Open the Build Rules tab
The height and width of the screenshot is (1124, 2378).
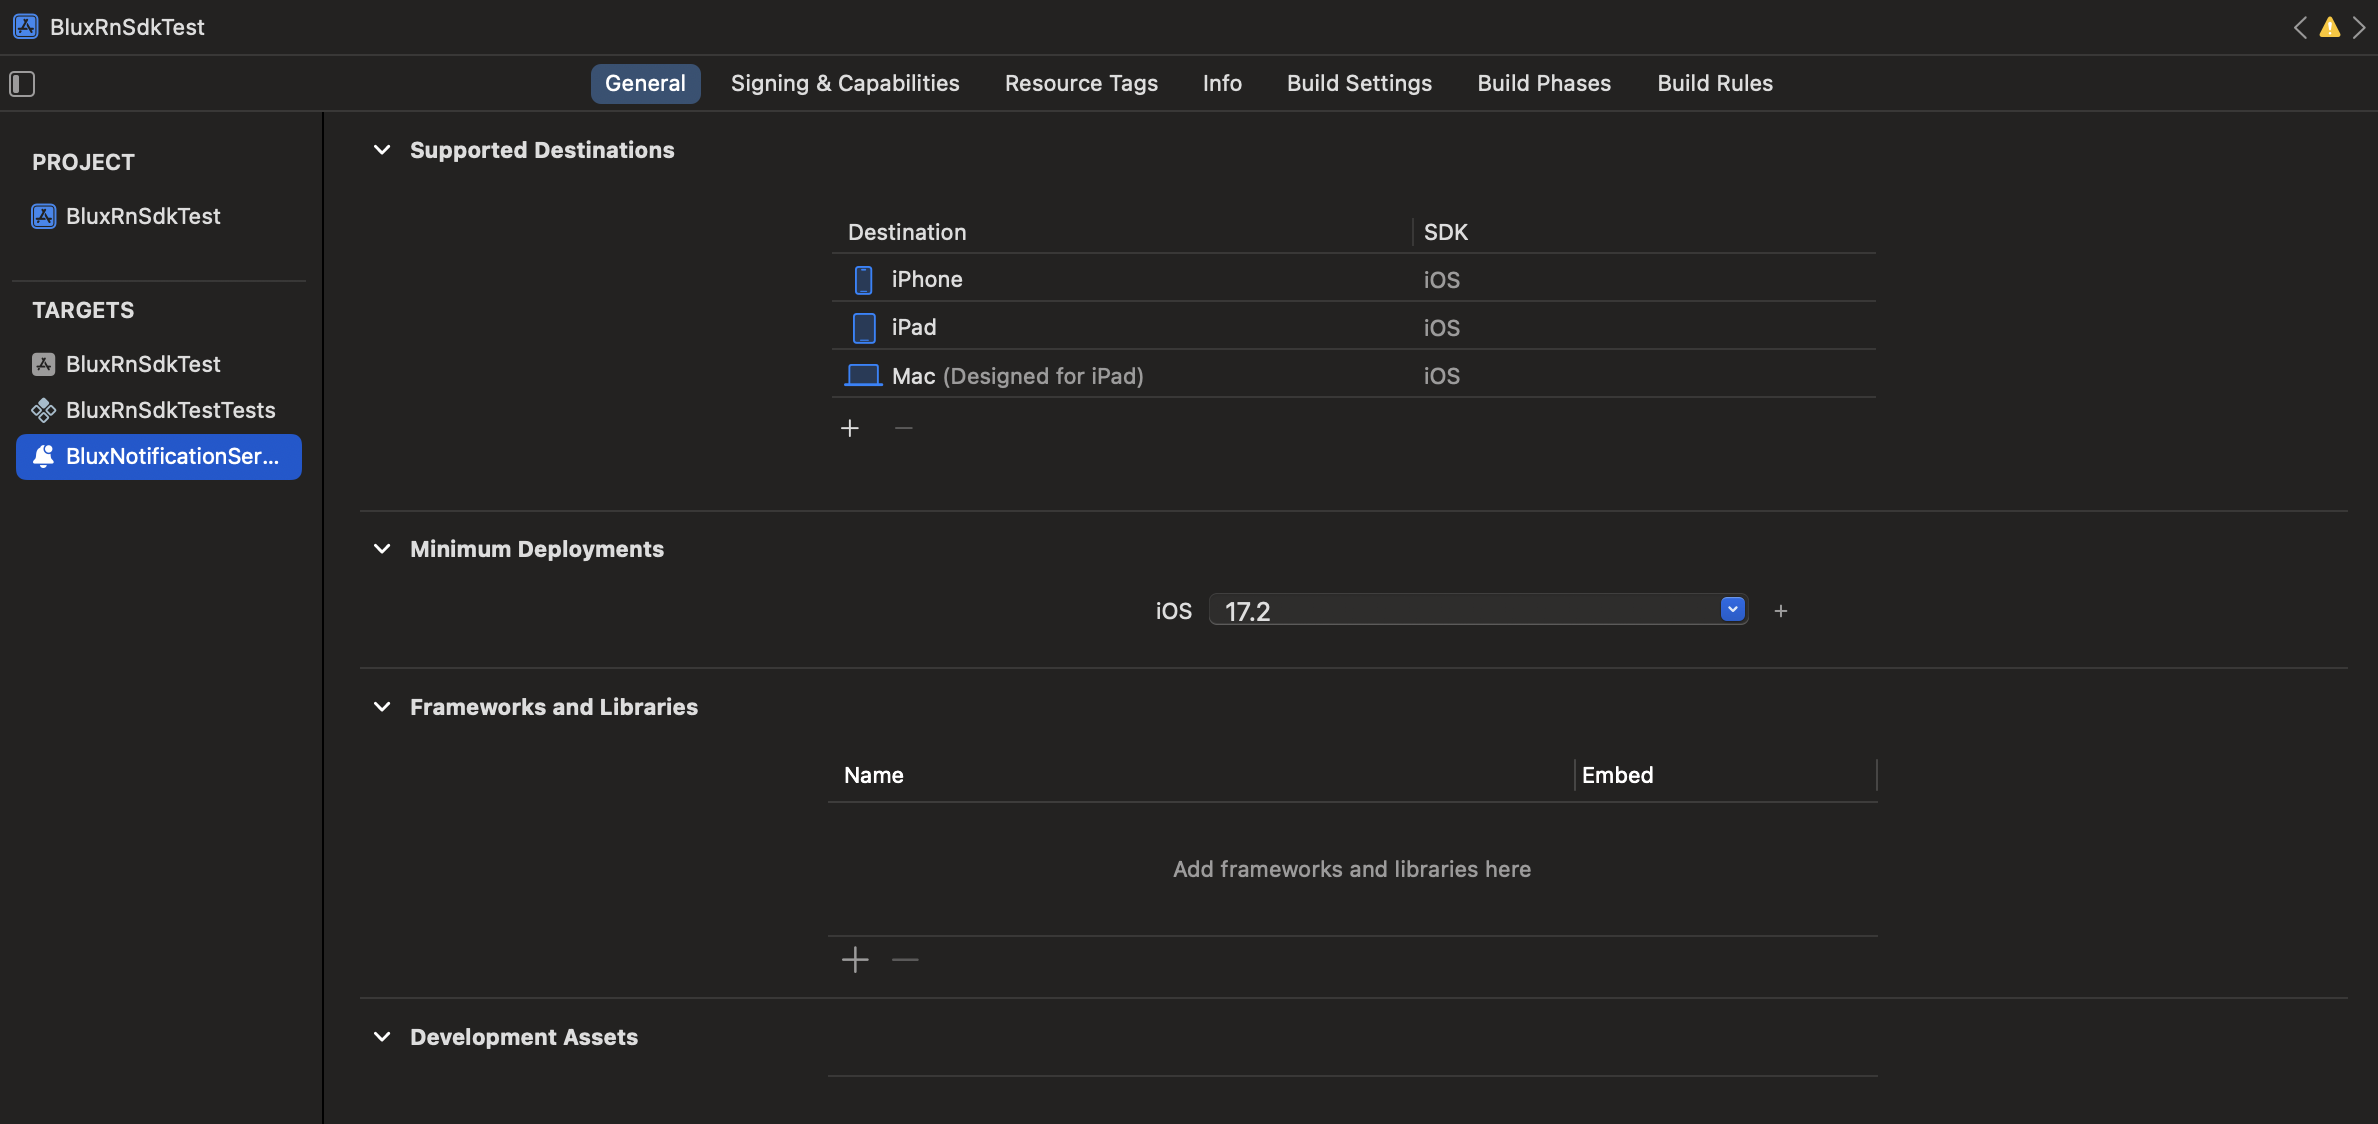tap(1715, 84)
